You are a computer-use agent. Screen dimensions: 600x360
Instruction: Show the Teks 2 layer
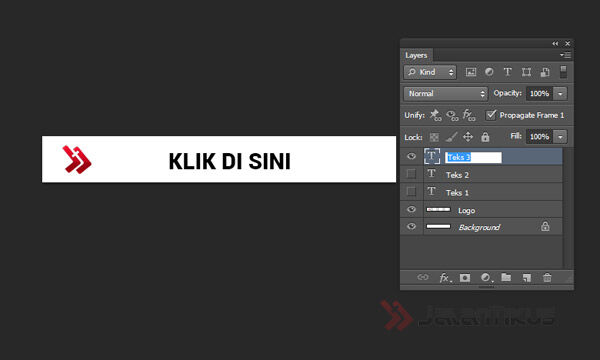(x=411, y=174)
